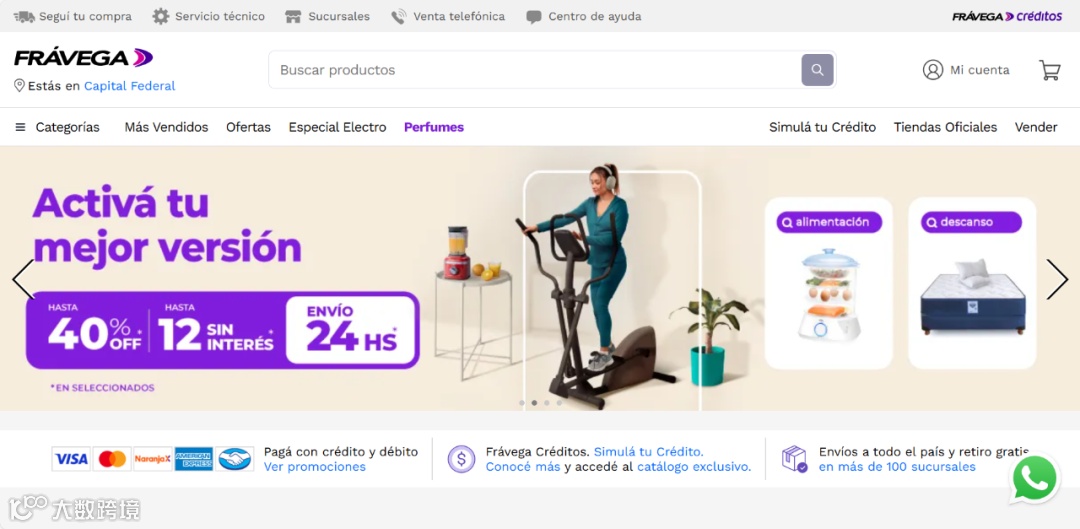The image size is (1080, 529).
Task: Focus the Buscar productos search field
Action: (x=534, y=70)
